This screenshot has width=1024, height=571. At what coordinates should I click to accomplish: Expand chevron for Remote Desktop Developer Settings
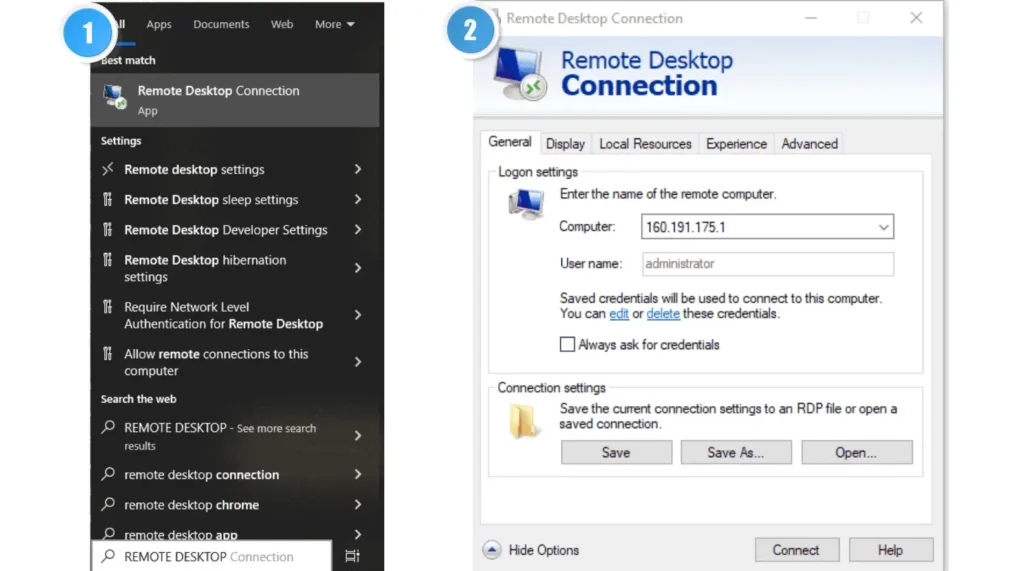click(358, 229)
